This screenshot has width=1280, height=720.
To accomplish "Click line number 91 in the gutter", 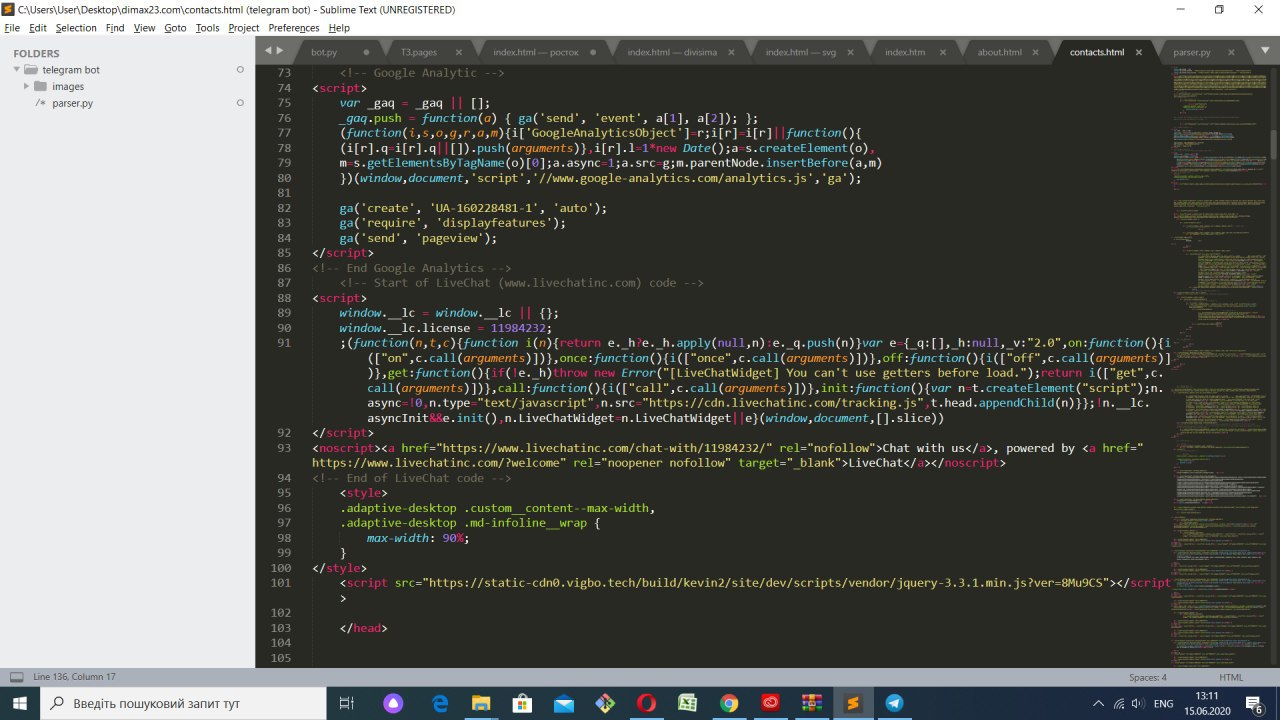I will pos(284,343).
